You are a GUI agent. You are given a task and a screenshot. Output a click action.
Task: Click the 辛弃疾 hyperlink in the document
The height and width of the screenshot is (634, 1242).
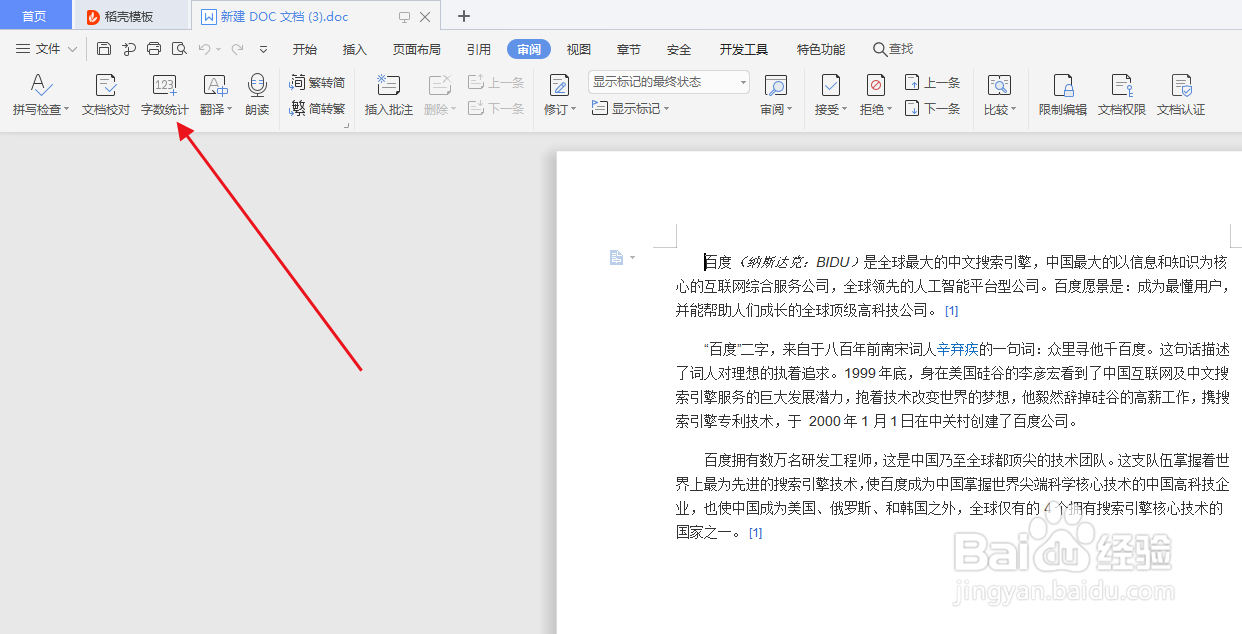[956, 350]
